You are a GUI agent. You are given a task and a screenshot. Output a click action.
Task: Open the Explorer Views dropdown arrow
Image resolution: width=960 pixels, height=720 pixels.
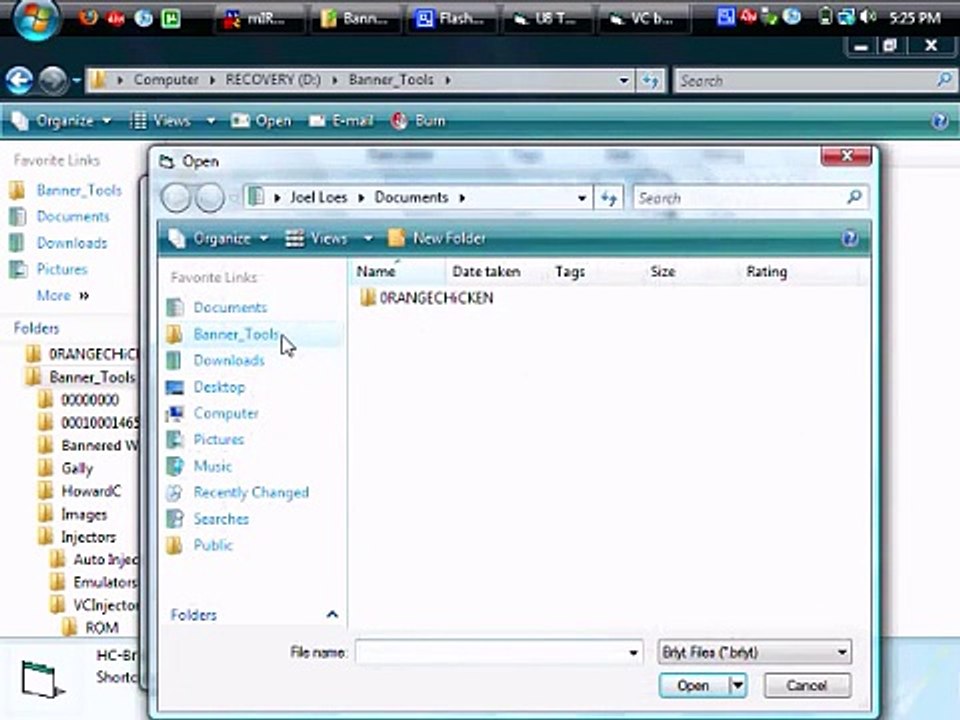tap(211, 121)
